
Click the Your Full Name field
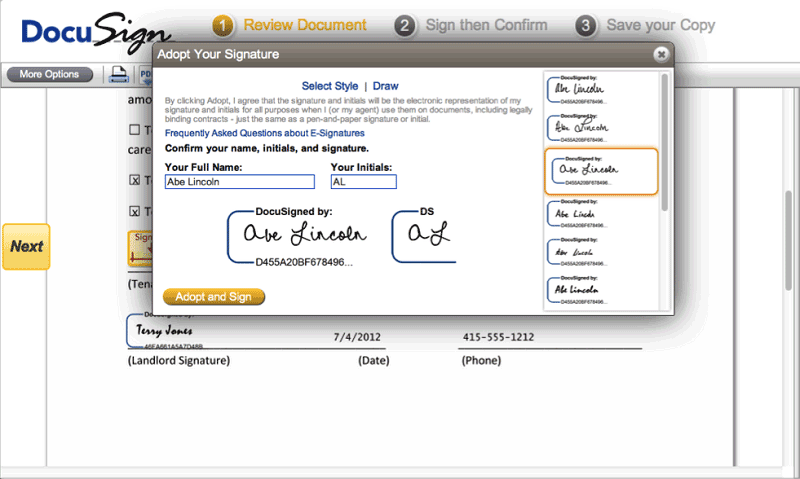click(x=240, y=182)
